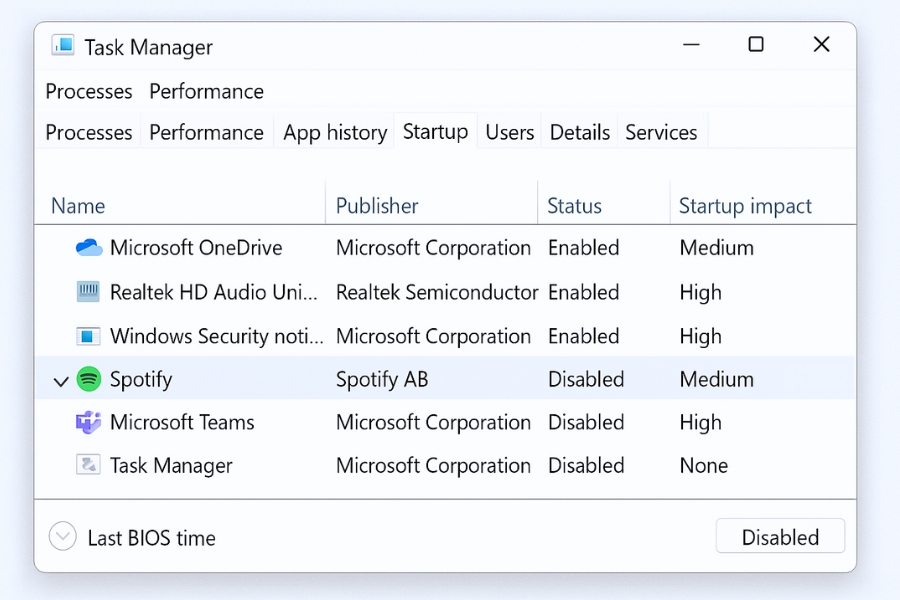Image resolution: width=900 pixels, height=600 pixels.
Task: Click the Microsoft Teams icon
Action: [x=89, y=422]
